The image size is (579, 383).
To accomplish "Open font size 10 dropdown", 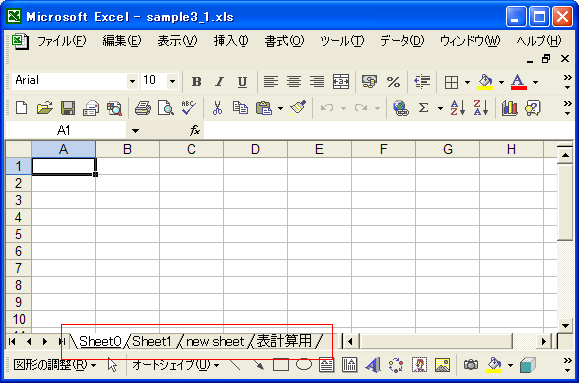I will tap(172, 81).
